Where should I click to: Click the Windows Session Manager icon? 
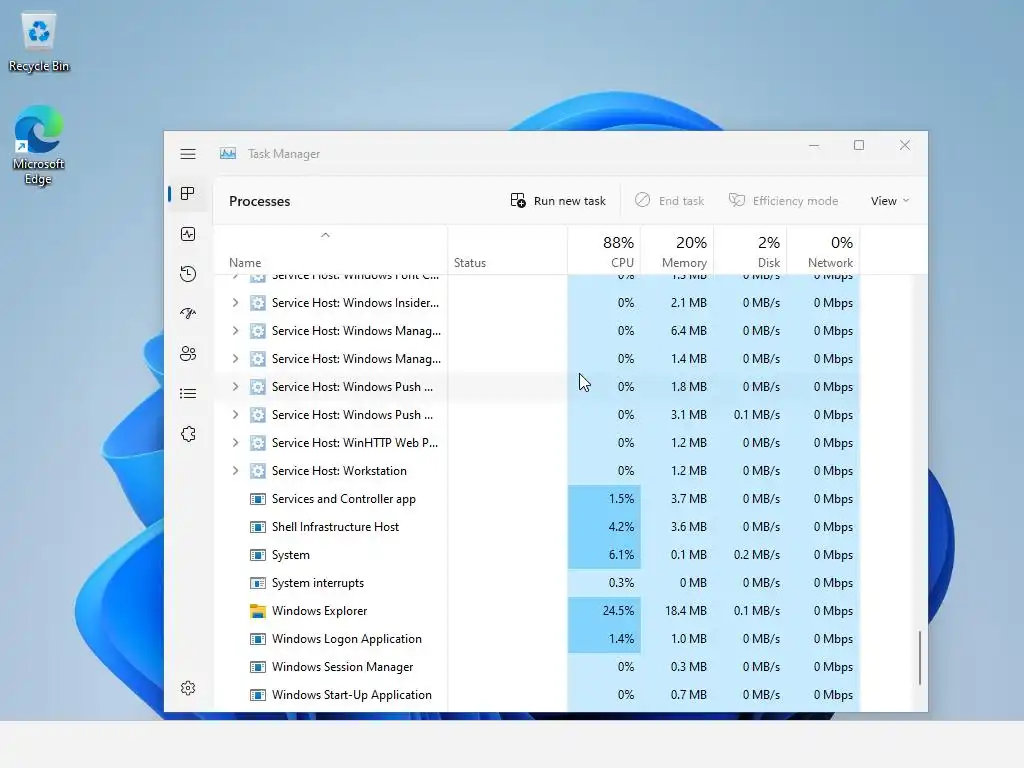[x=258, y=667]
